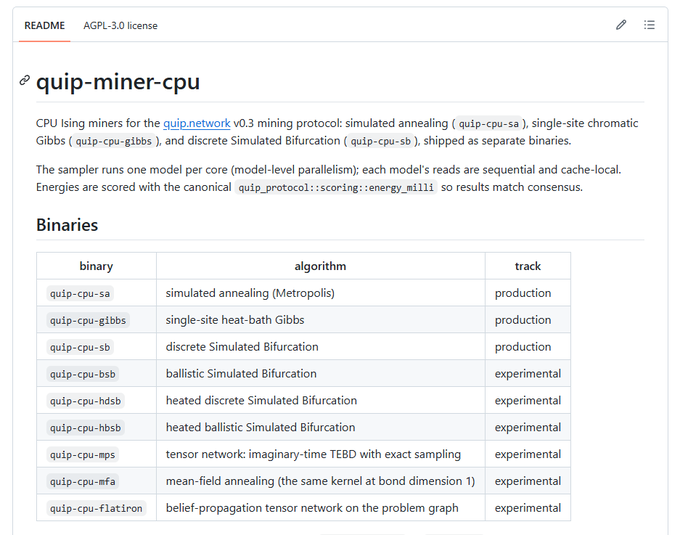Click experimental track for quip-cpu-bsb
The width and height of the screenshot is (680, 535).
[528, 374]
